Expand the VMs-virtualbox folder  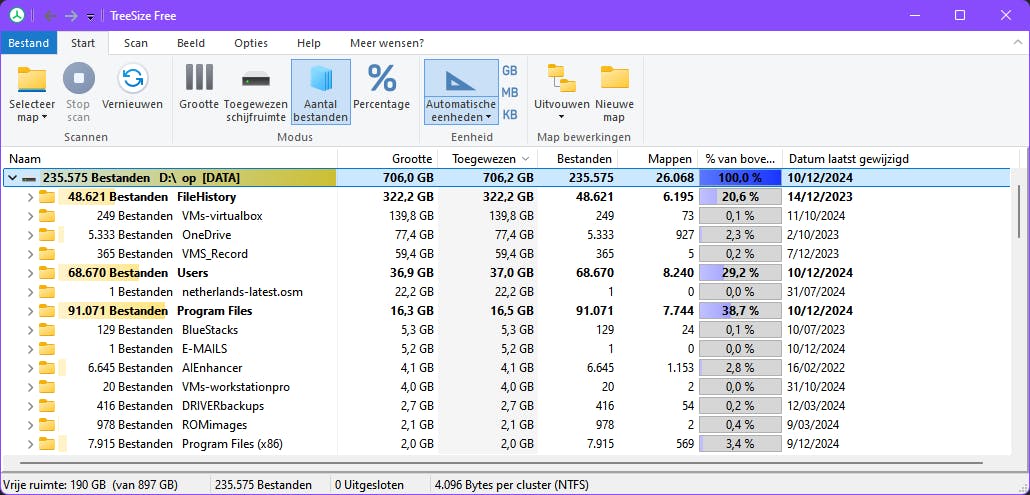(x=29, y=215)
